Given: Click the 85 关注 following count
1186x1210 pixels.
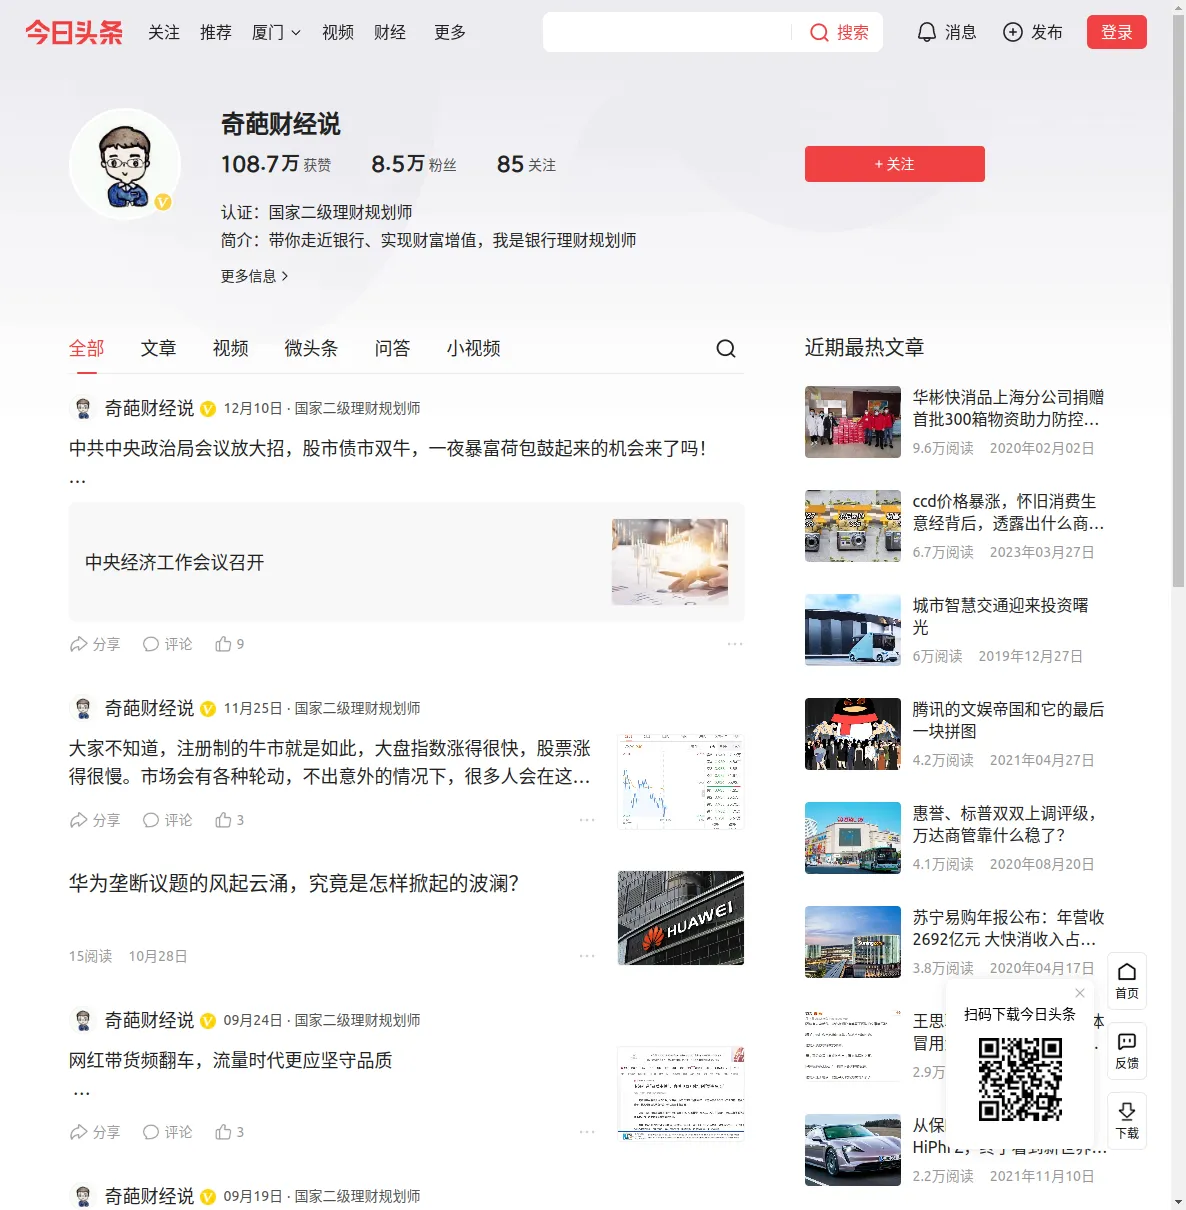Looking at the screenshot, I should pyautogui.click(x=526, y=164).
